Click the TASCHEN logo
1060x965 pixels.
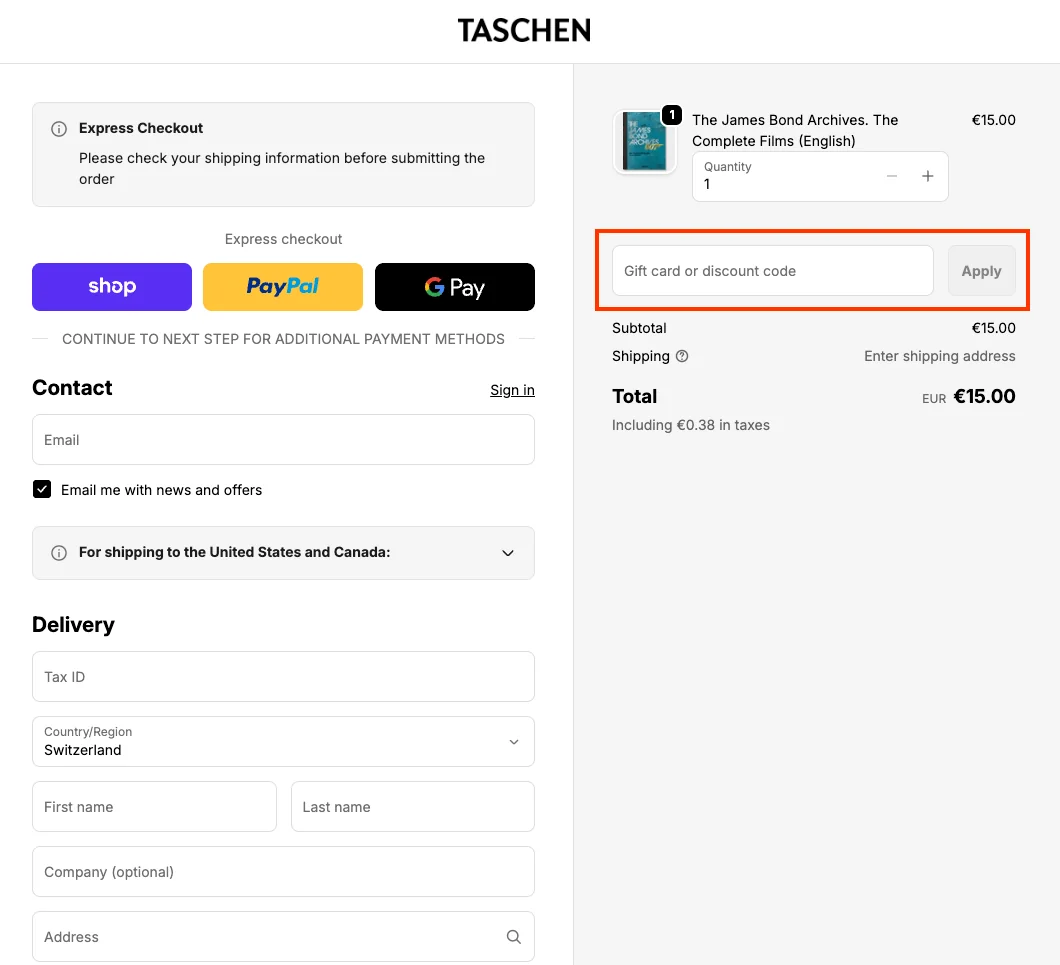(x=524, y=30)
